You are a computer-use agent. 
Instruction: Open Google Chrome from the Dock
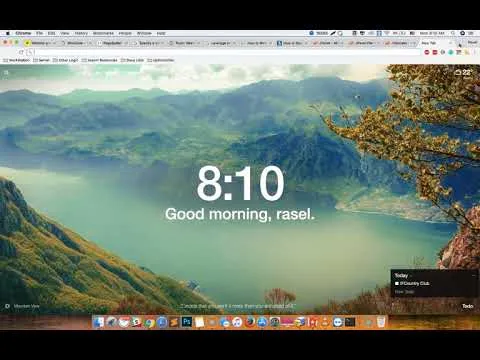[149, 322]
